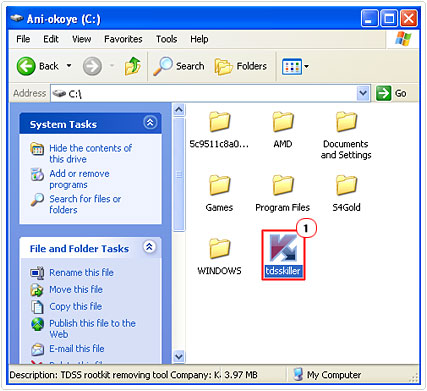
Task: Click the task pane scrollbar up arrow
Action: [179, 110]
